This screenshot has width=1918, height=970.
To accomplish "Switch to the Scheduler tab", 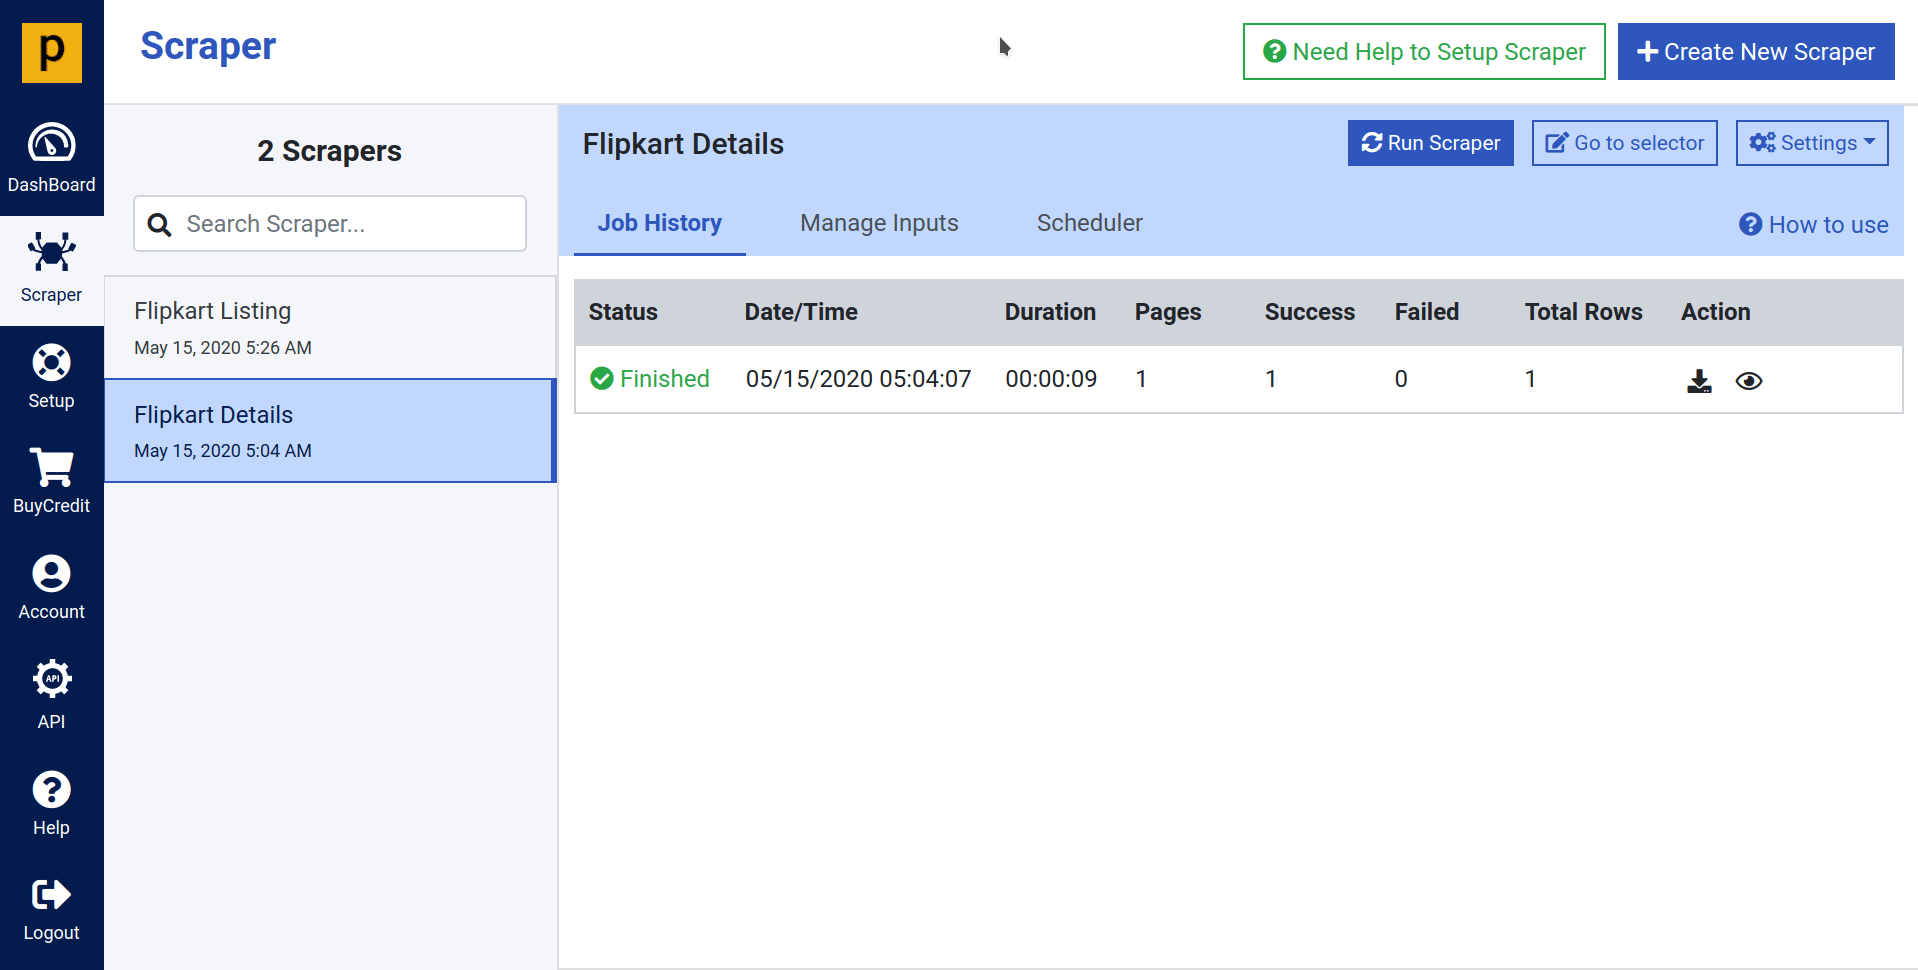I will (1089, 223).
